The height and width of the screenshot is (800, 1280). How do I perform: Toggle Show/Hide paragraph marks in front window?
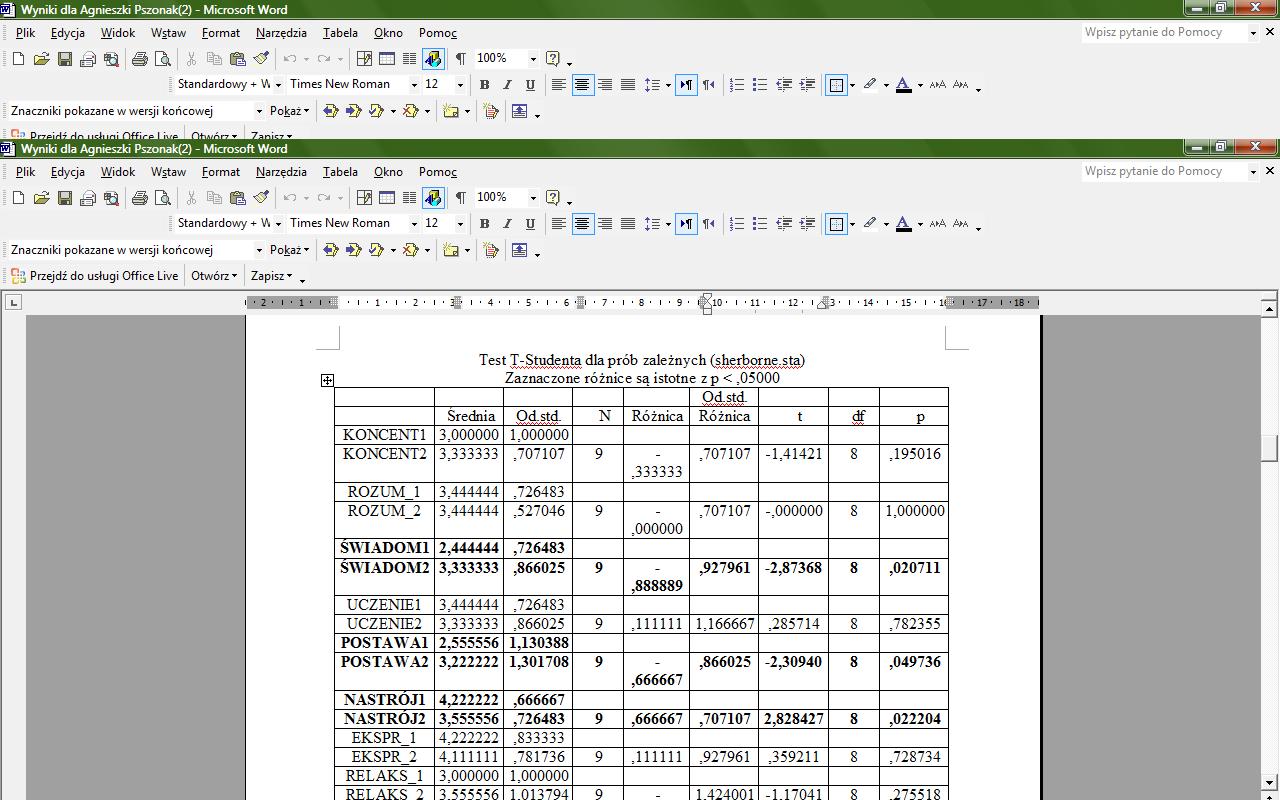[x=461, y=198]
